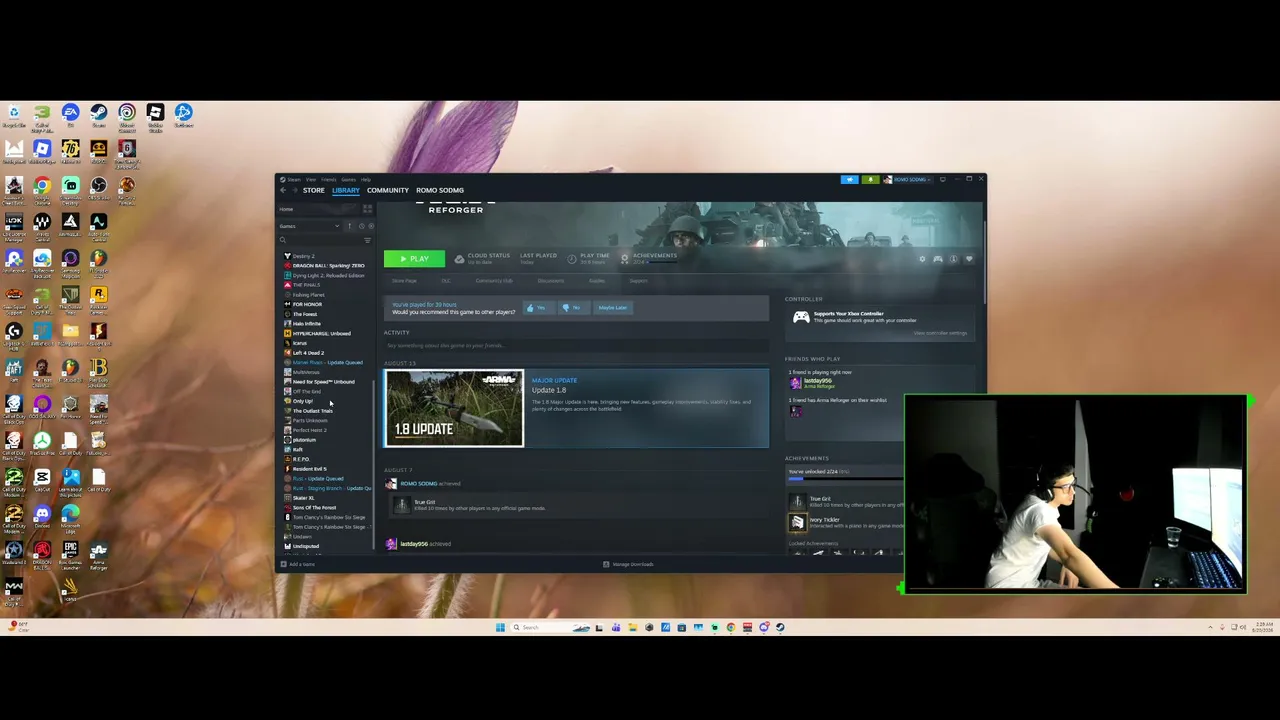Open the Steam menu

(292, 180)
